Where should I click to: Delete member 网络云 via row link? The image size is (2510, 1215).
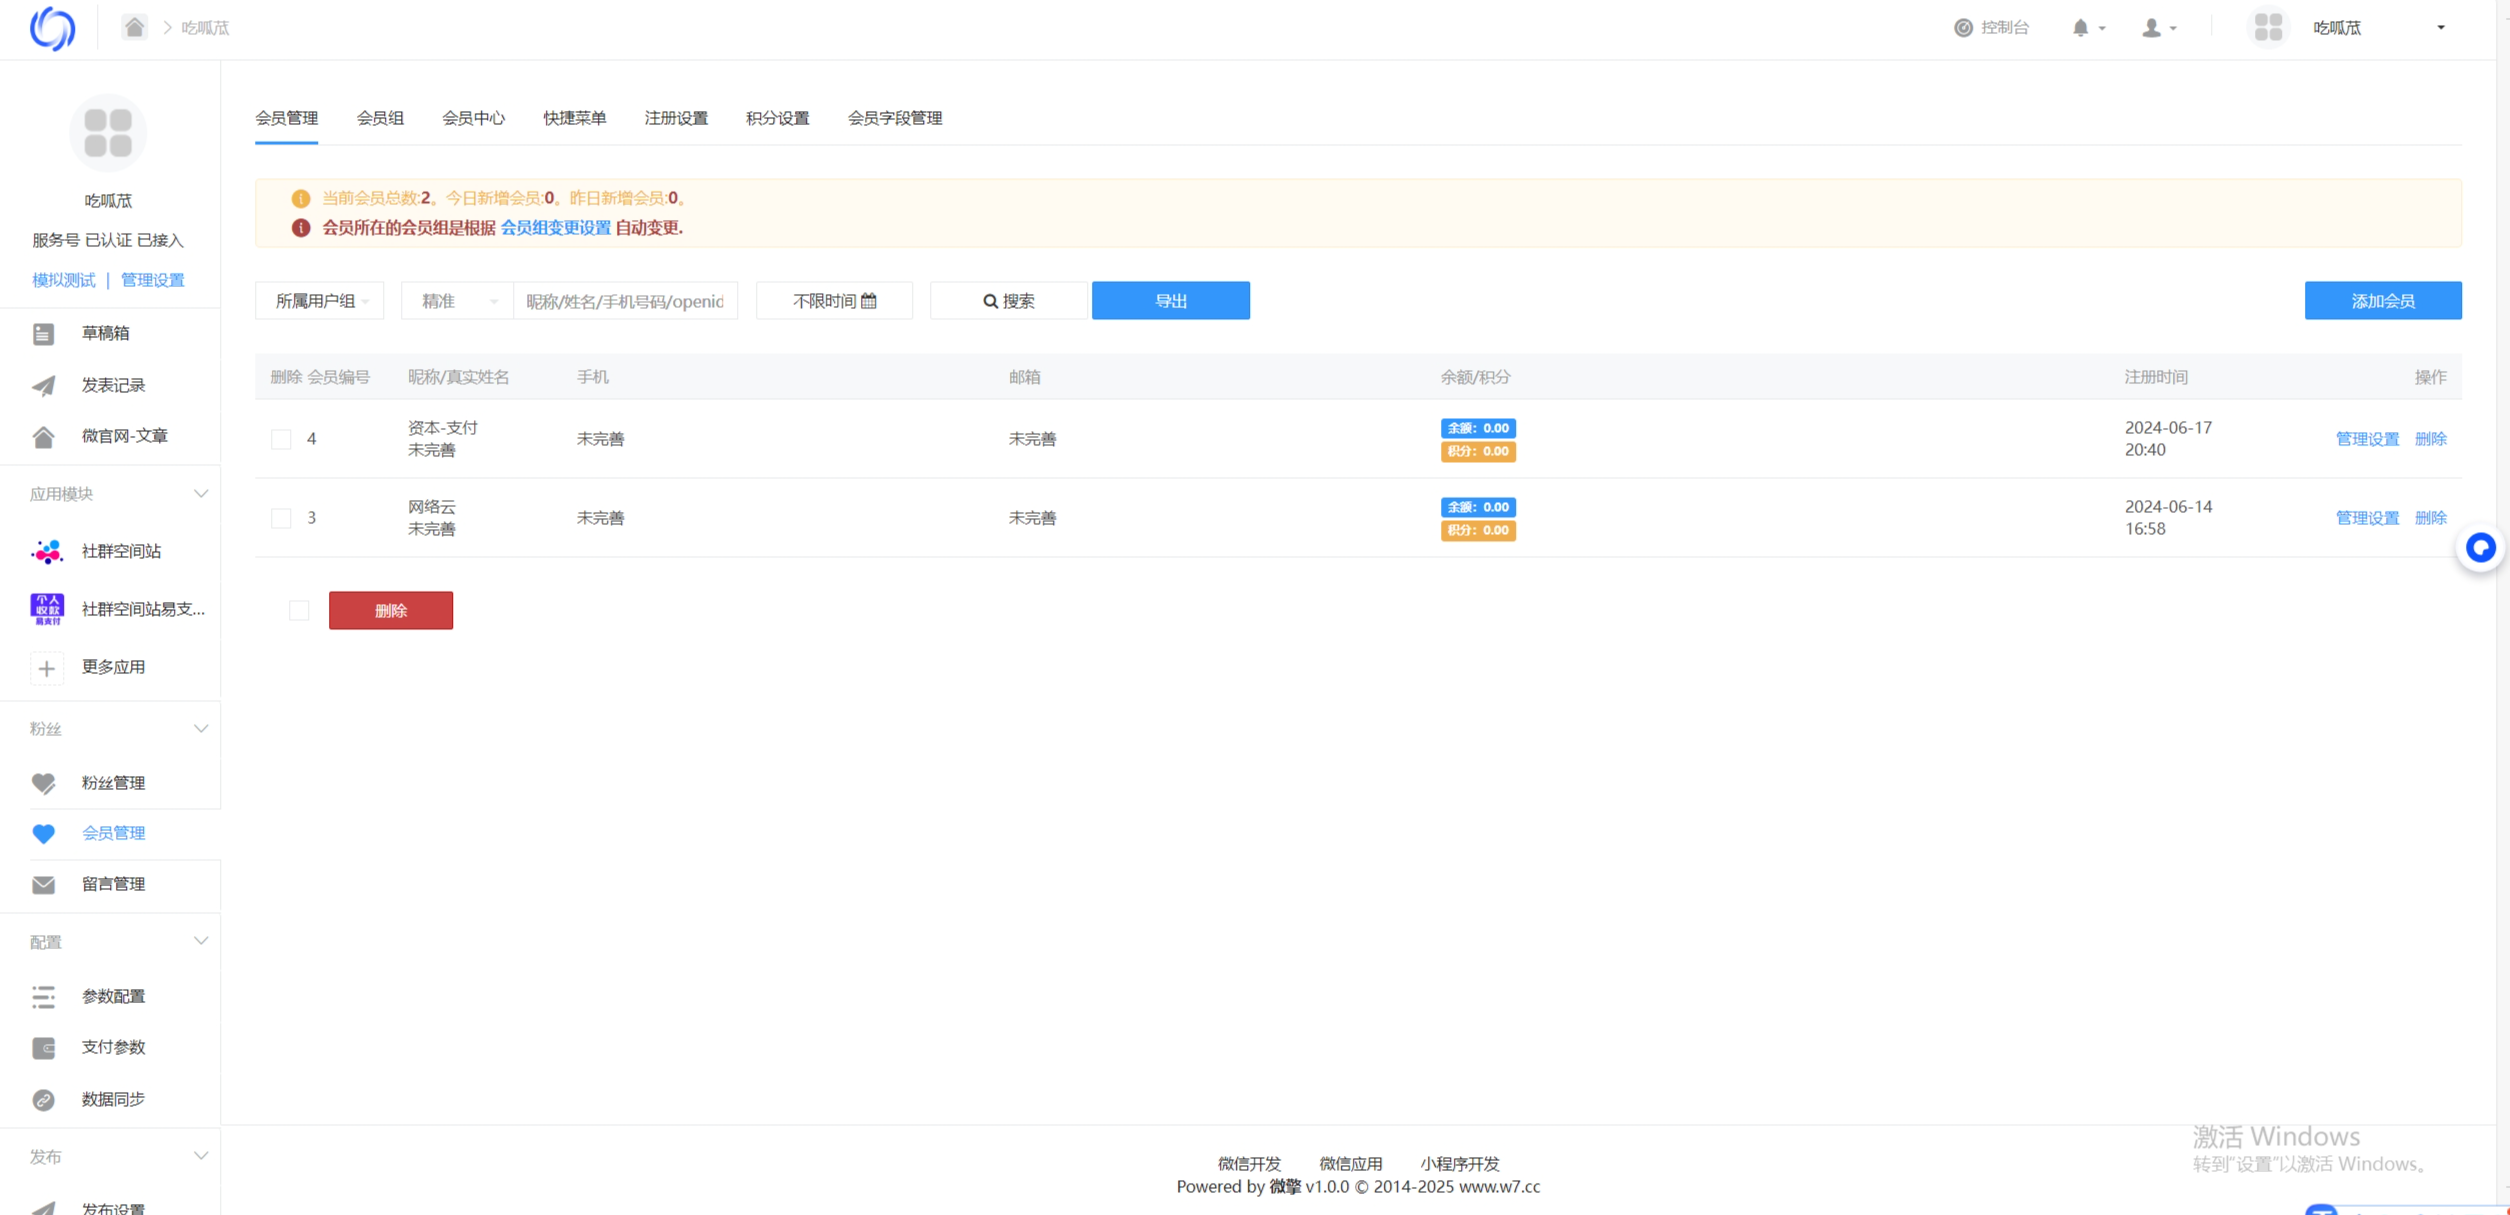[x=2430, y=518]
